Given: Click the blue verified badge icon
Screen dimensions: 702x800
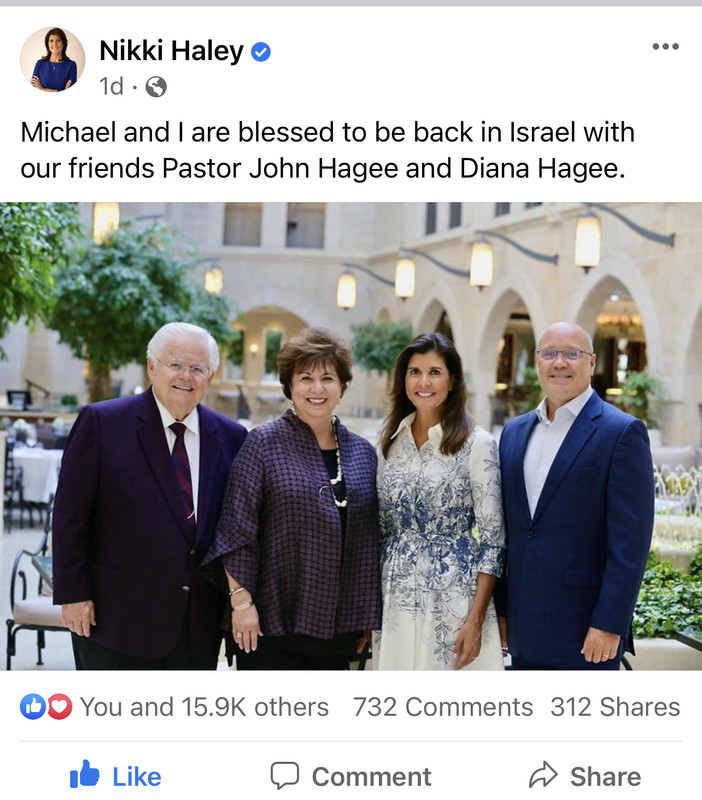Looking at the screenshot, I should [x=261, y=52].
